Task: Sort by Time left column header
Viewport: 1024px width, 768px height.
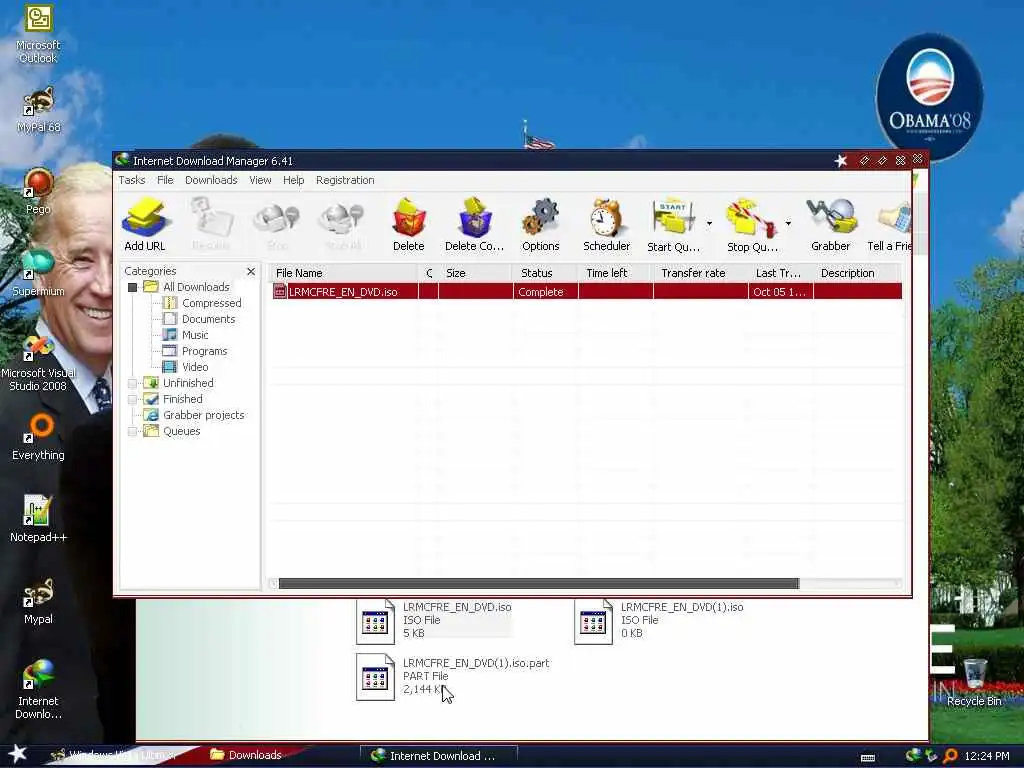Action: pos(616,273)
